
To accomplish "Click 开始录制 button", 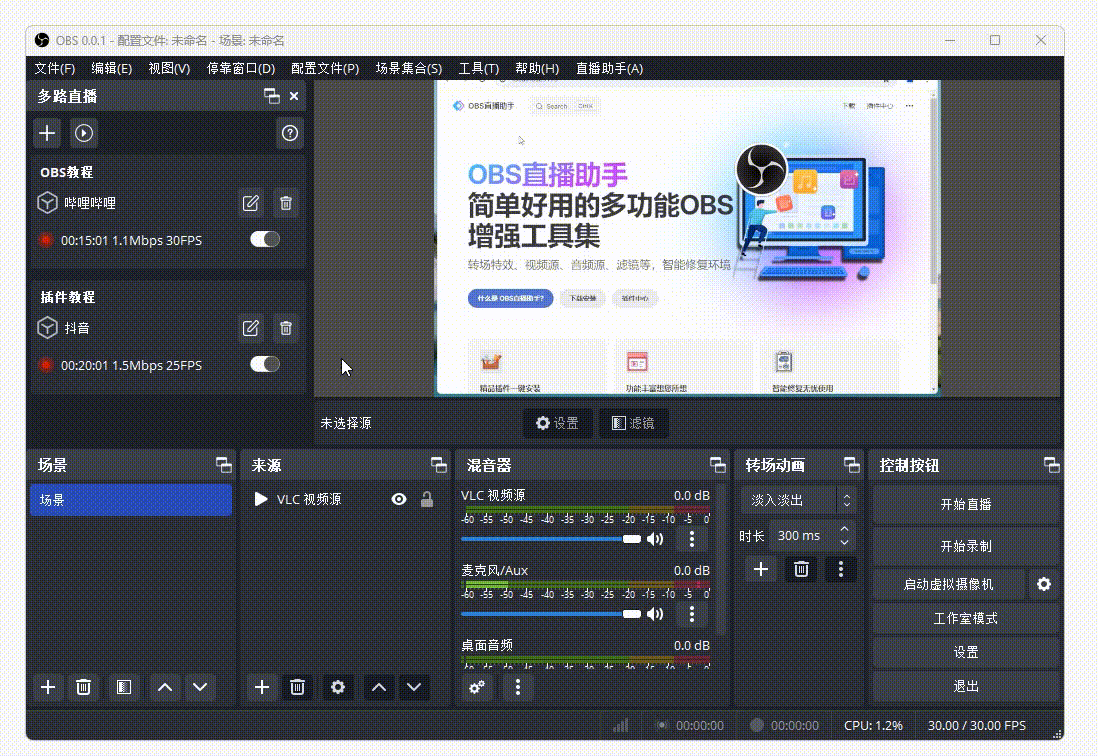I will [966, 546].
